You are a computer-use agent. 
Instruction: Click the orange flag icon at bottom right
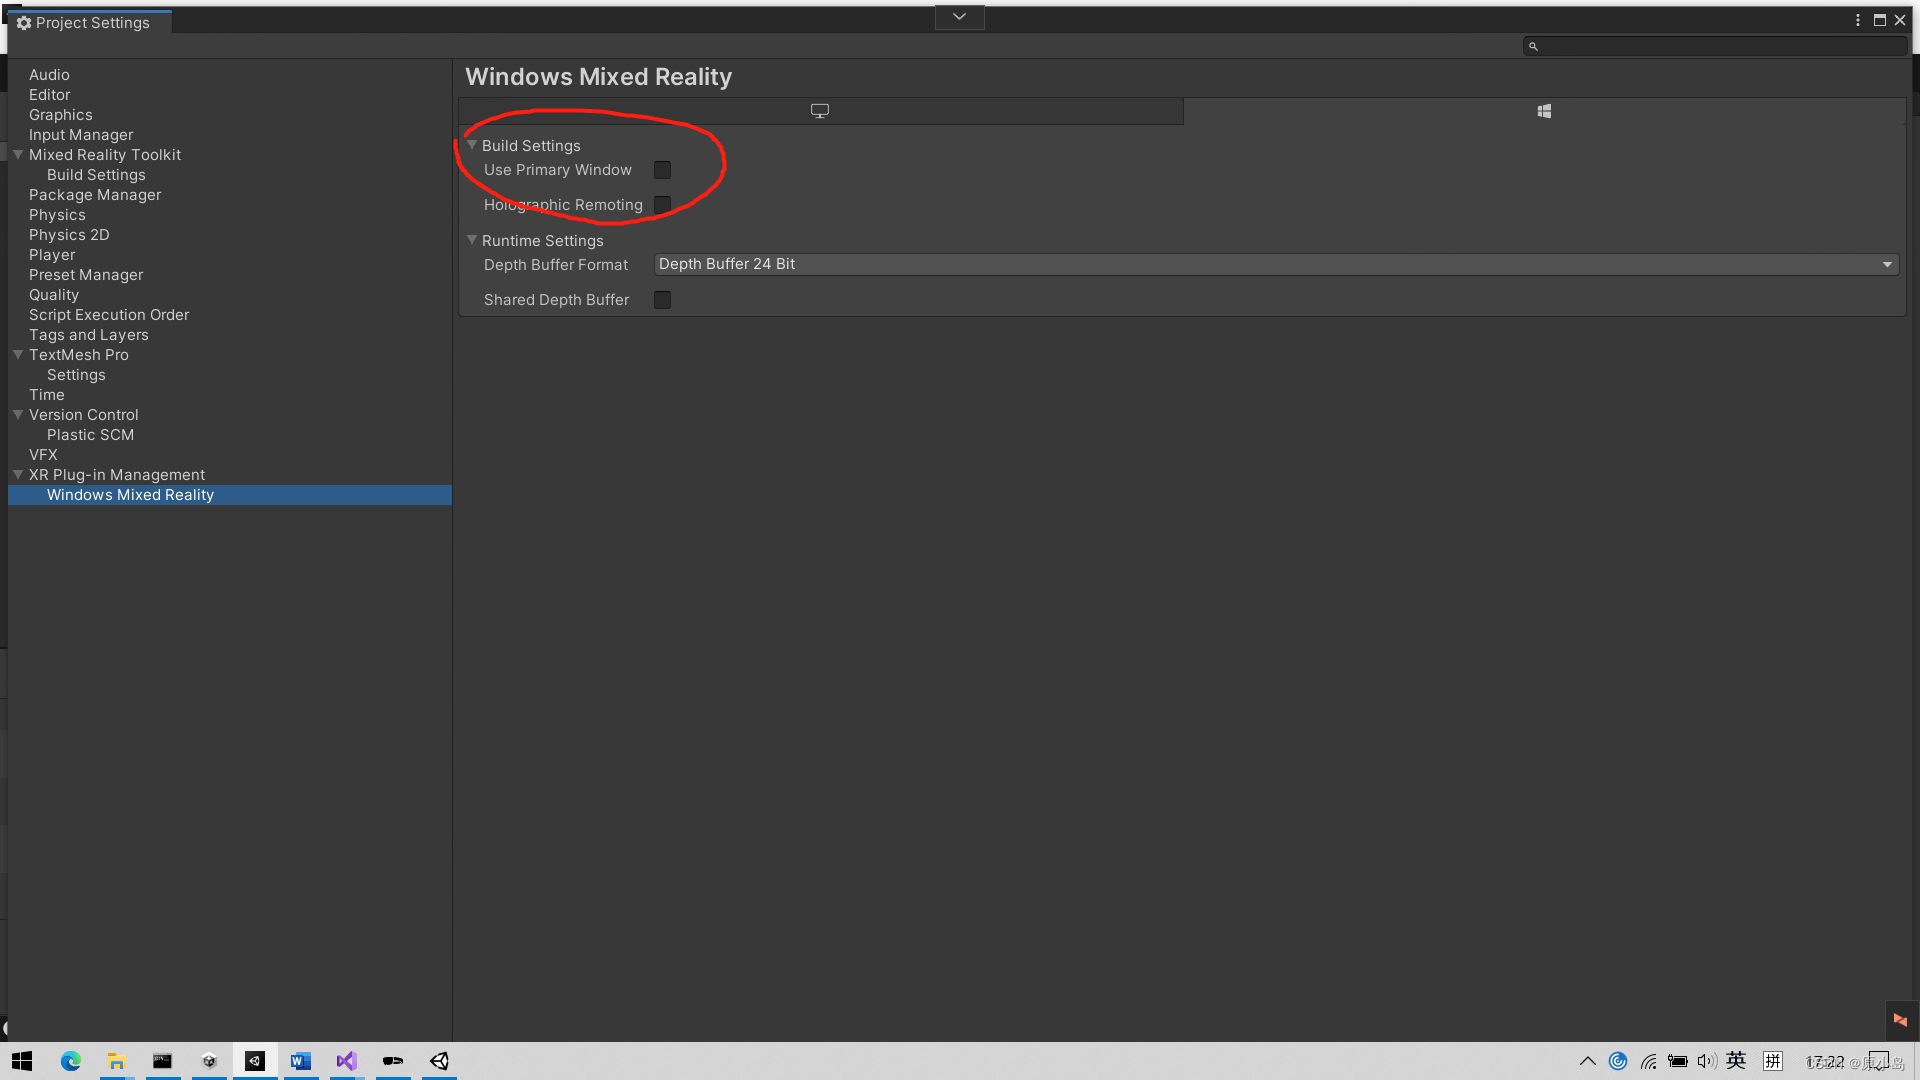(1900, 1020)
